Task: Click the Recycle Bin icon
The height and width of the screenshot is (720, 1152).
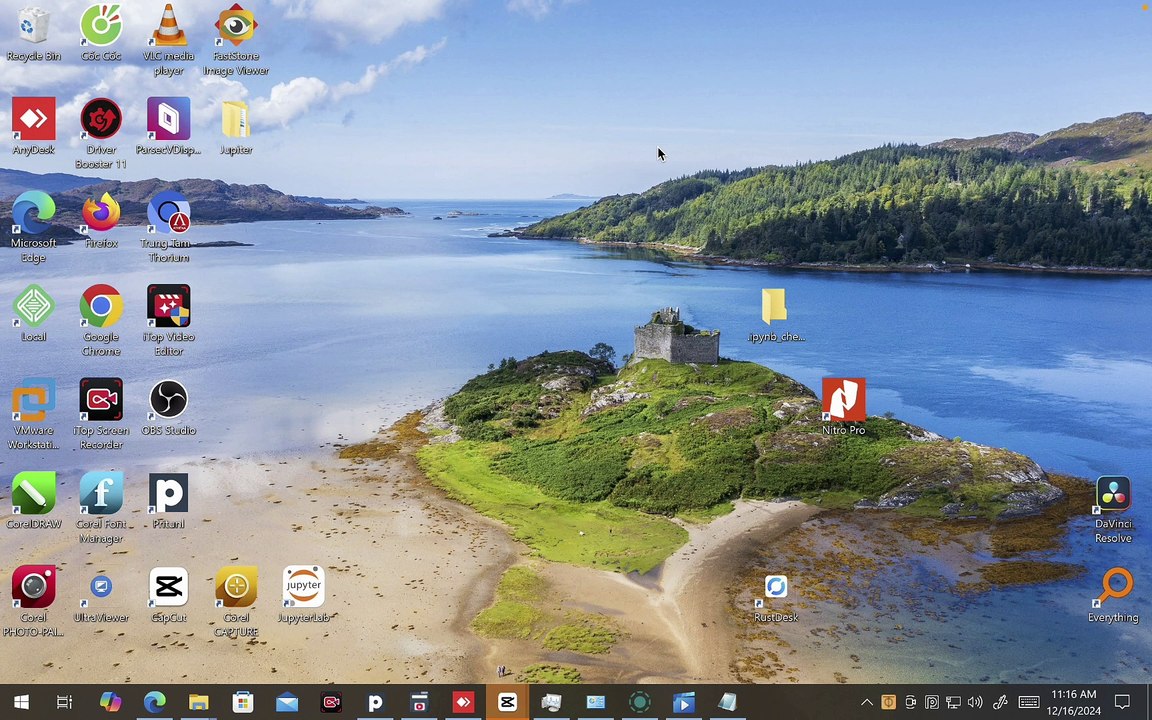Action: point(34,30)
